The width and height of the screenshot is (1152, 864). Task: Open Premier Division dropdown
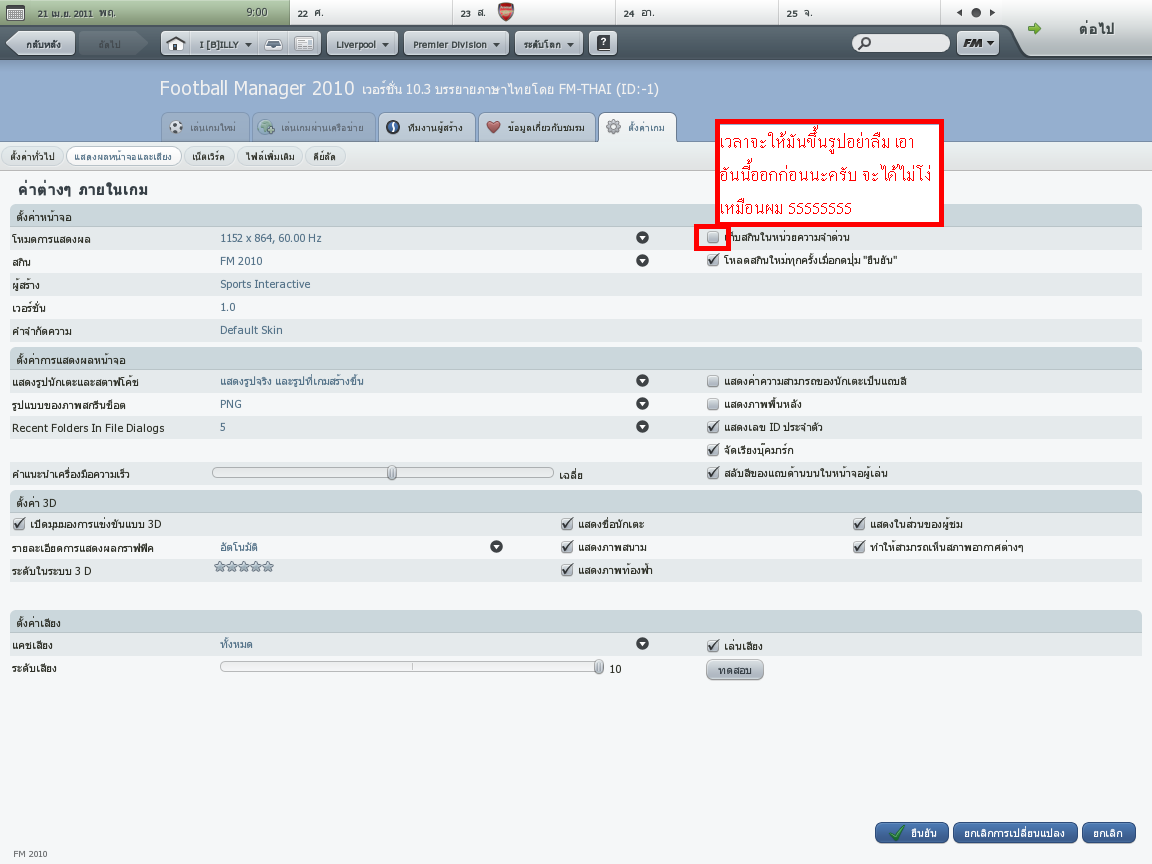tap(456, 44)
